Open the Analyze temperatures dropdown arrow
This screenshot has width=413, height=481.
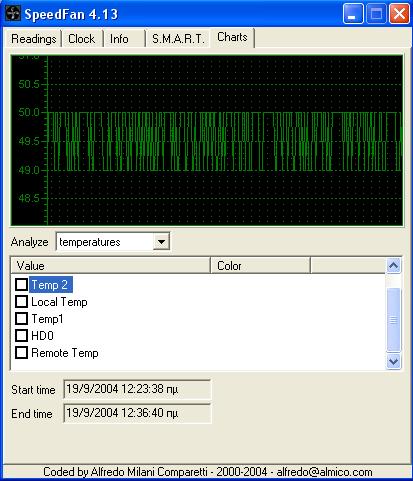(161, 242)
